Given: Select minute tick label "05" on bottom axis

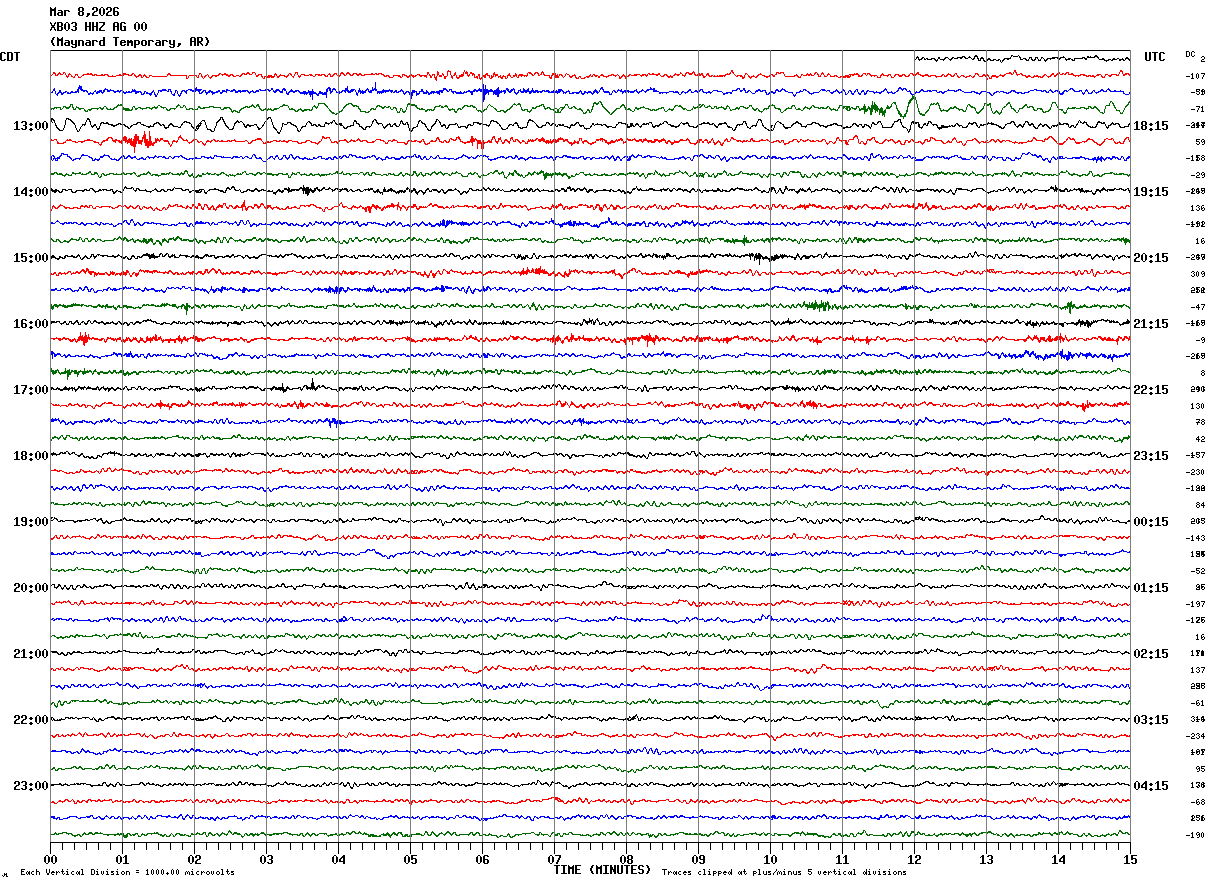Looking at the screenshot, I should pyautogui.click(x=410, y=859).
